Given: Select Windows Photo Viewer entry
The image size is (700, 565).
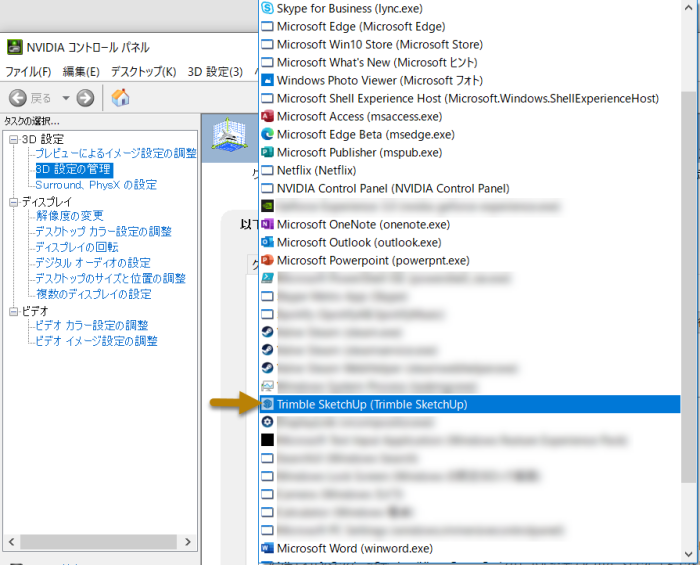Looking at the screenshot, I should point(470,80).
